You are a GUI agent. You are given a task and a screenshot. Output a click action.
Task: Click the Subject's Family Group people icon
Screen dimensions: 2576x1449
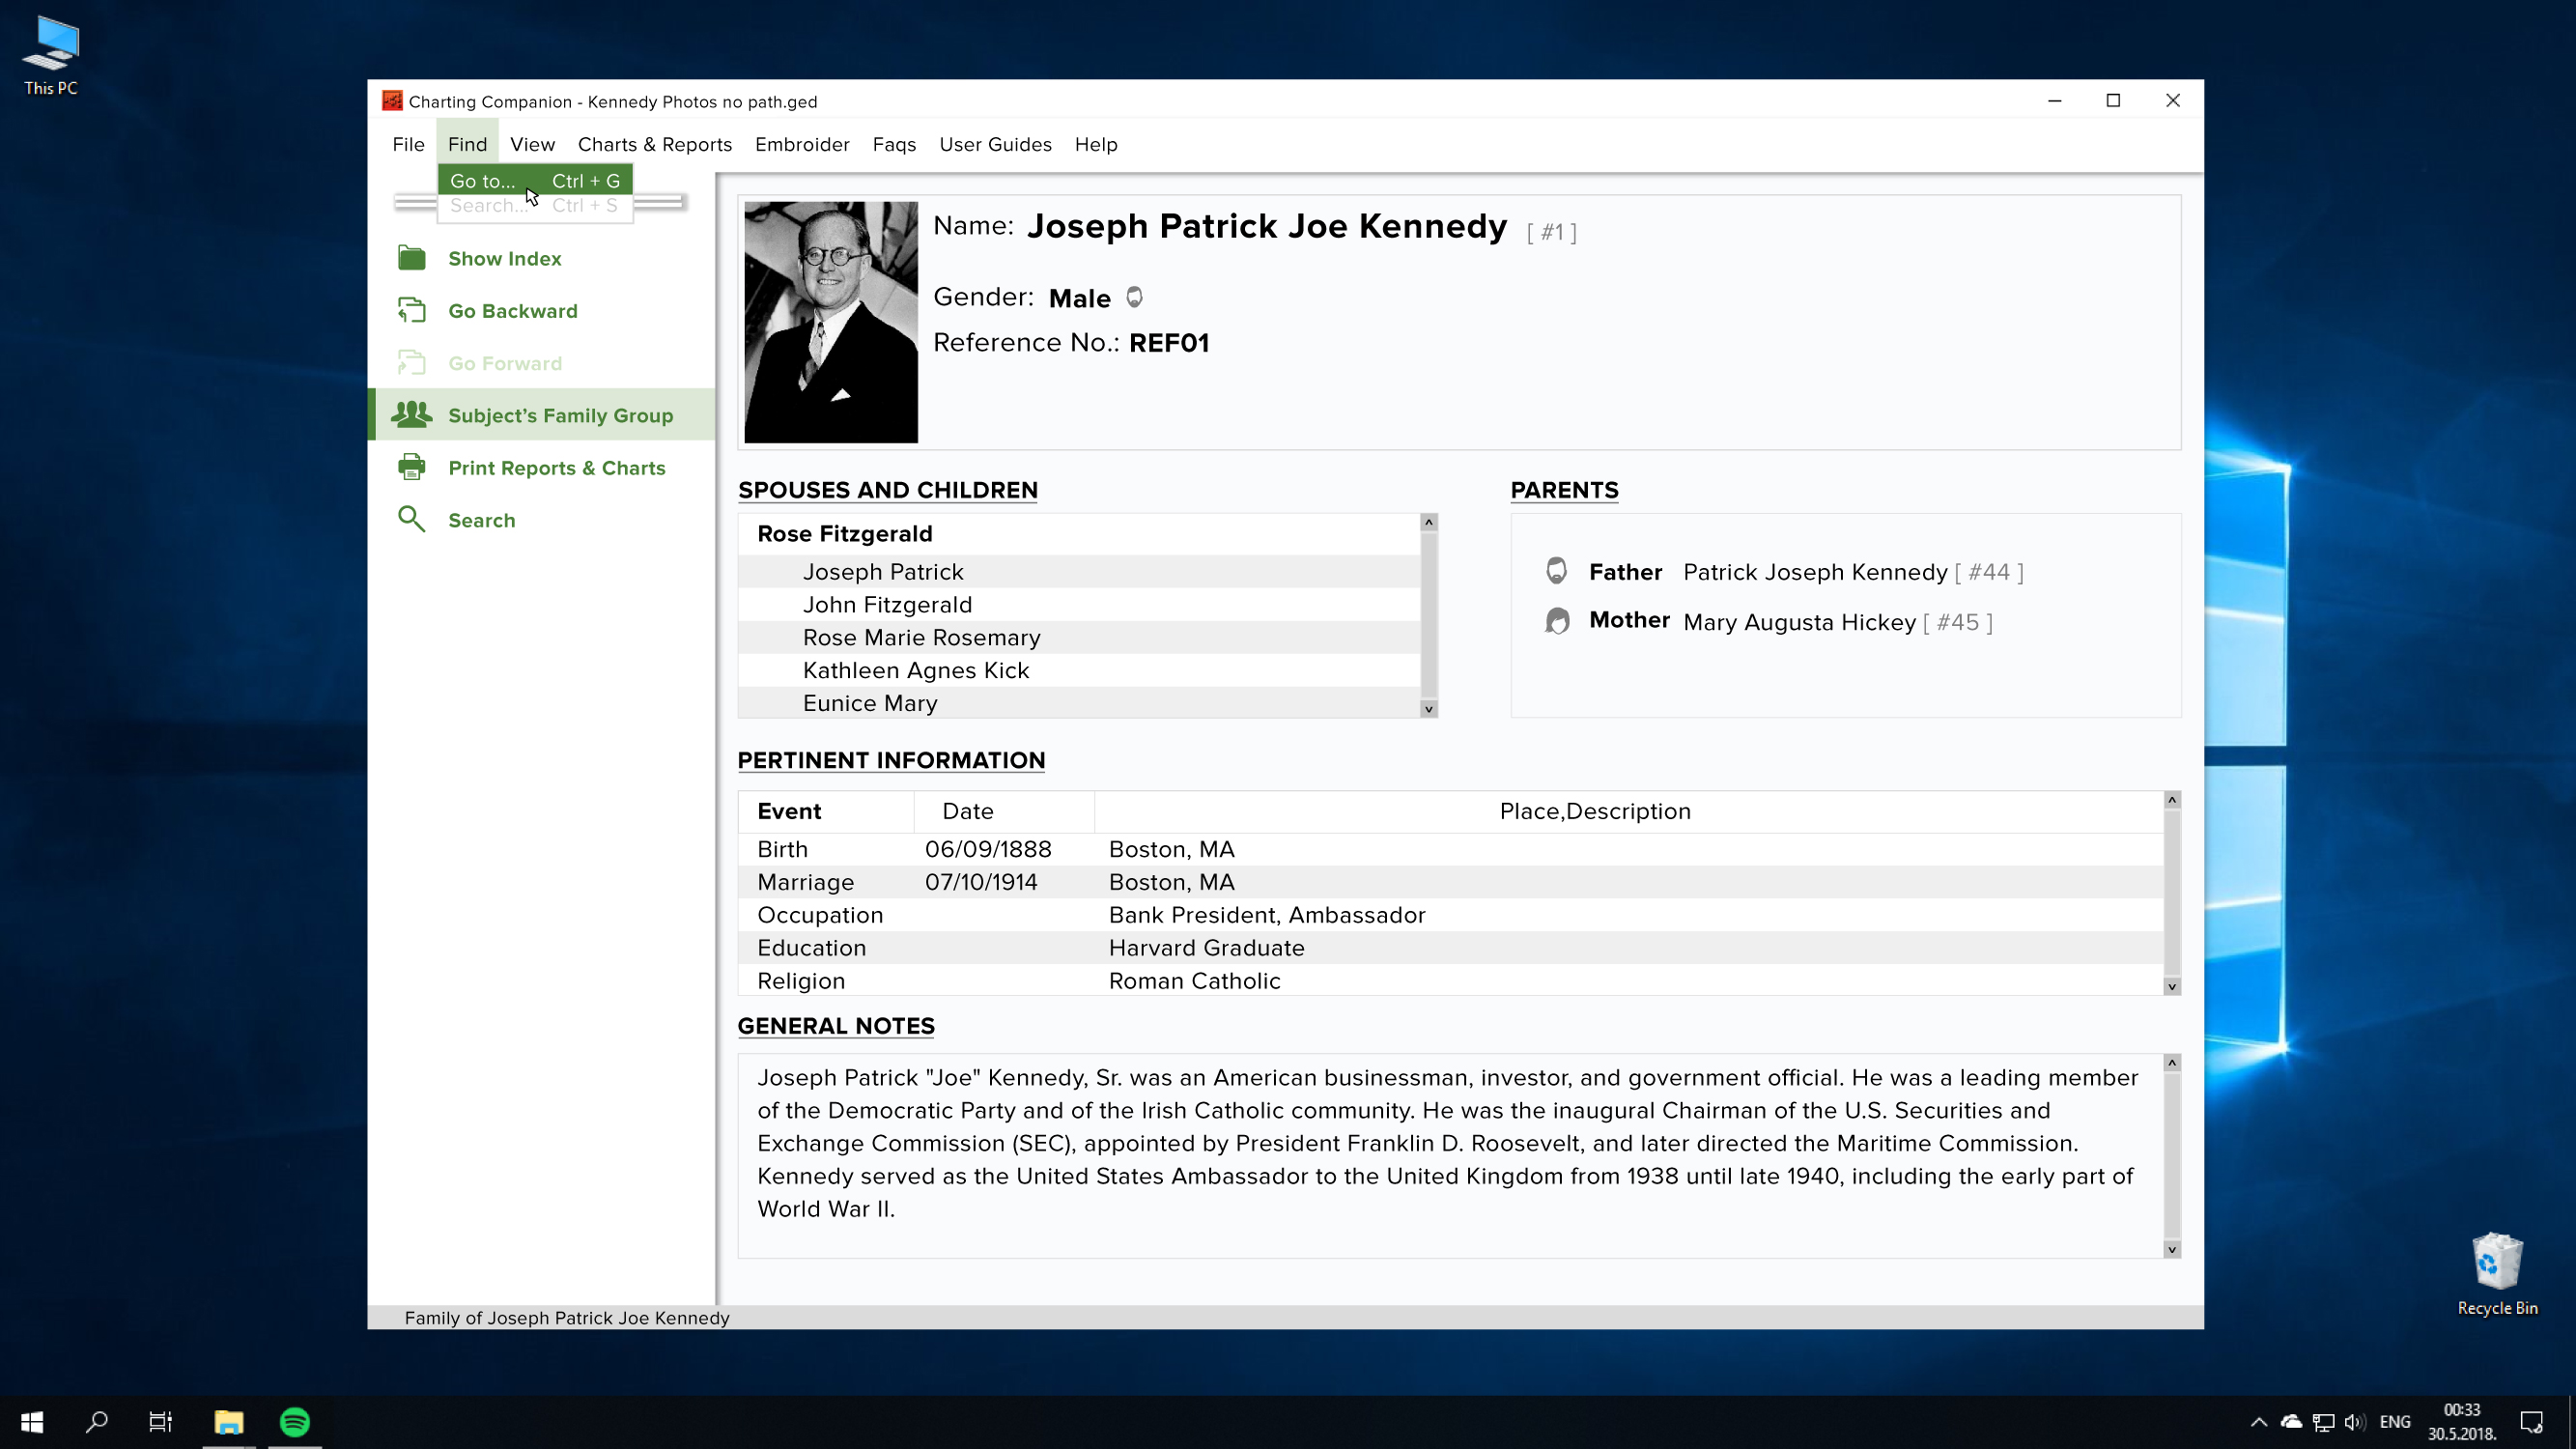[x=411, y=415]
